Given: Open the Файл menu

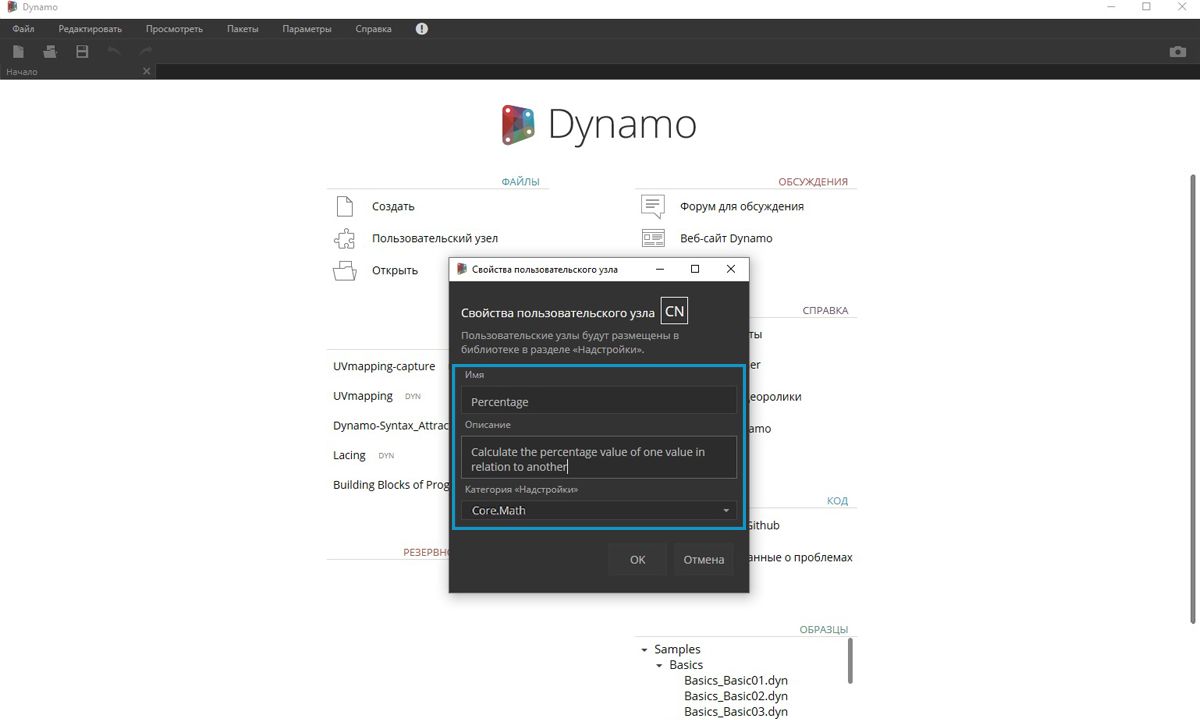Looking at the screenshot, I should point(23,29).
